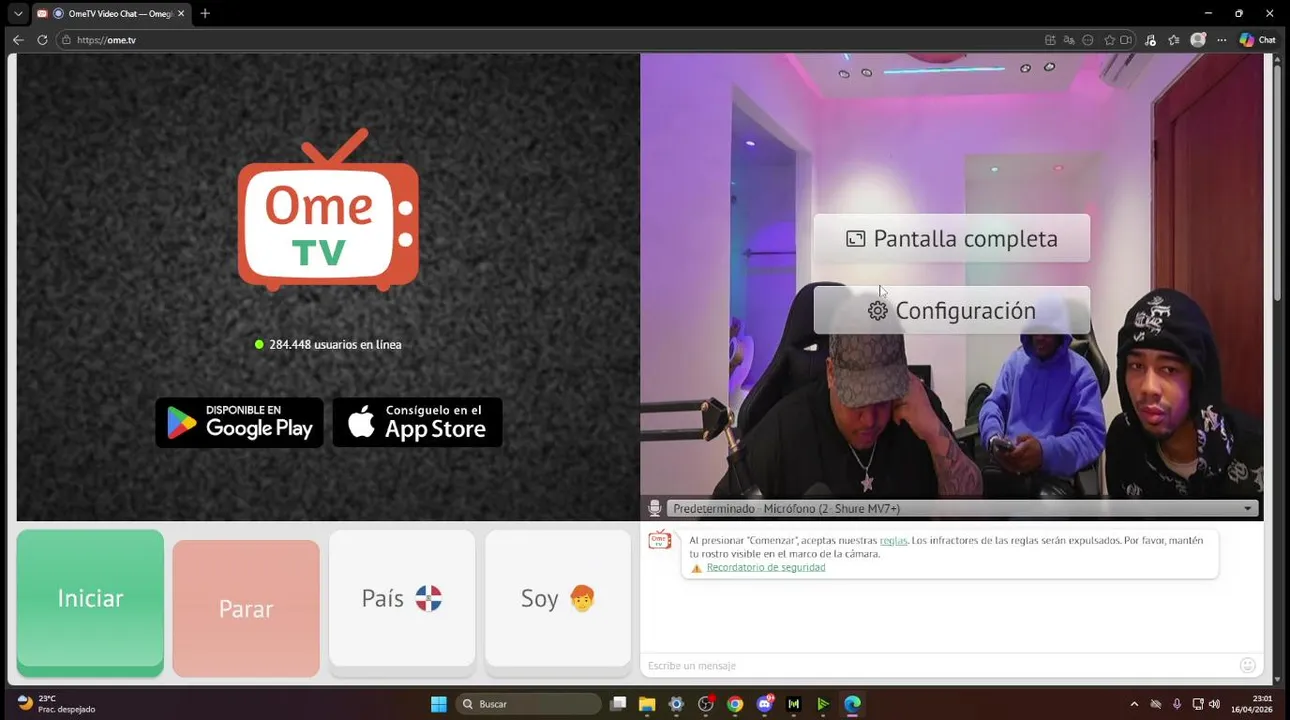This screenshot has width=1290, height=720.
Task: Open Discord from taskbar
Action: click(765, 704)
